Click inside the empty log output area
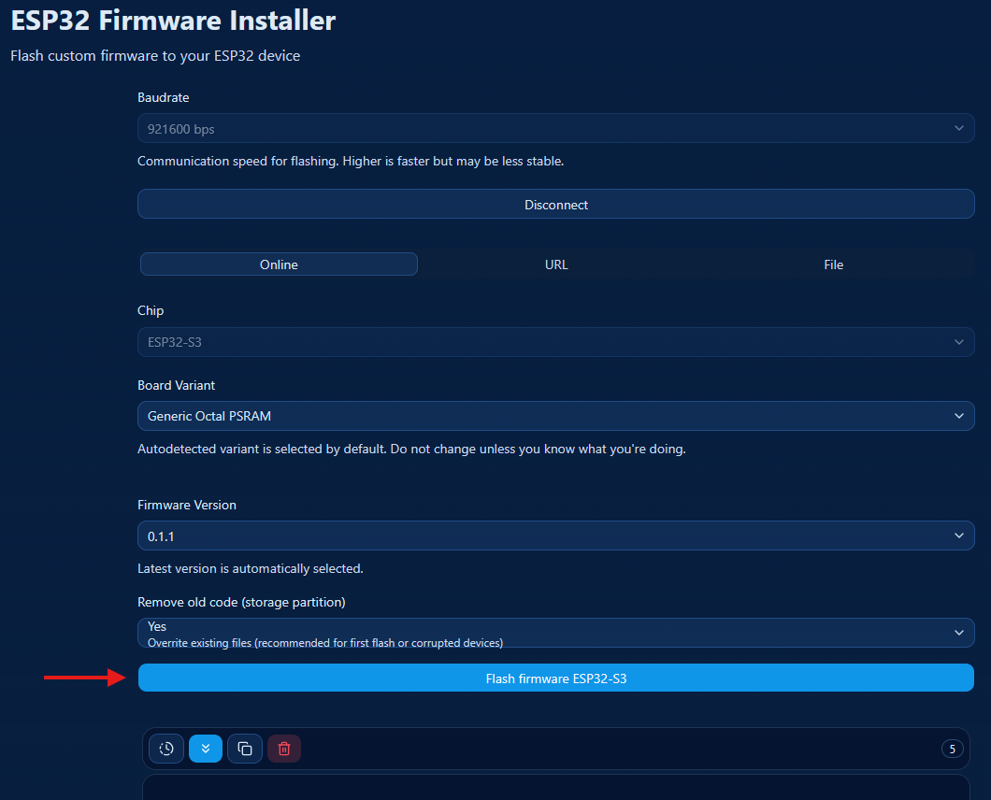The image size is (991, 800). (x=556, y=788)
